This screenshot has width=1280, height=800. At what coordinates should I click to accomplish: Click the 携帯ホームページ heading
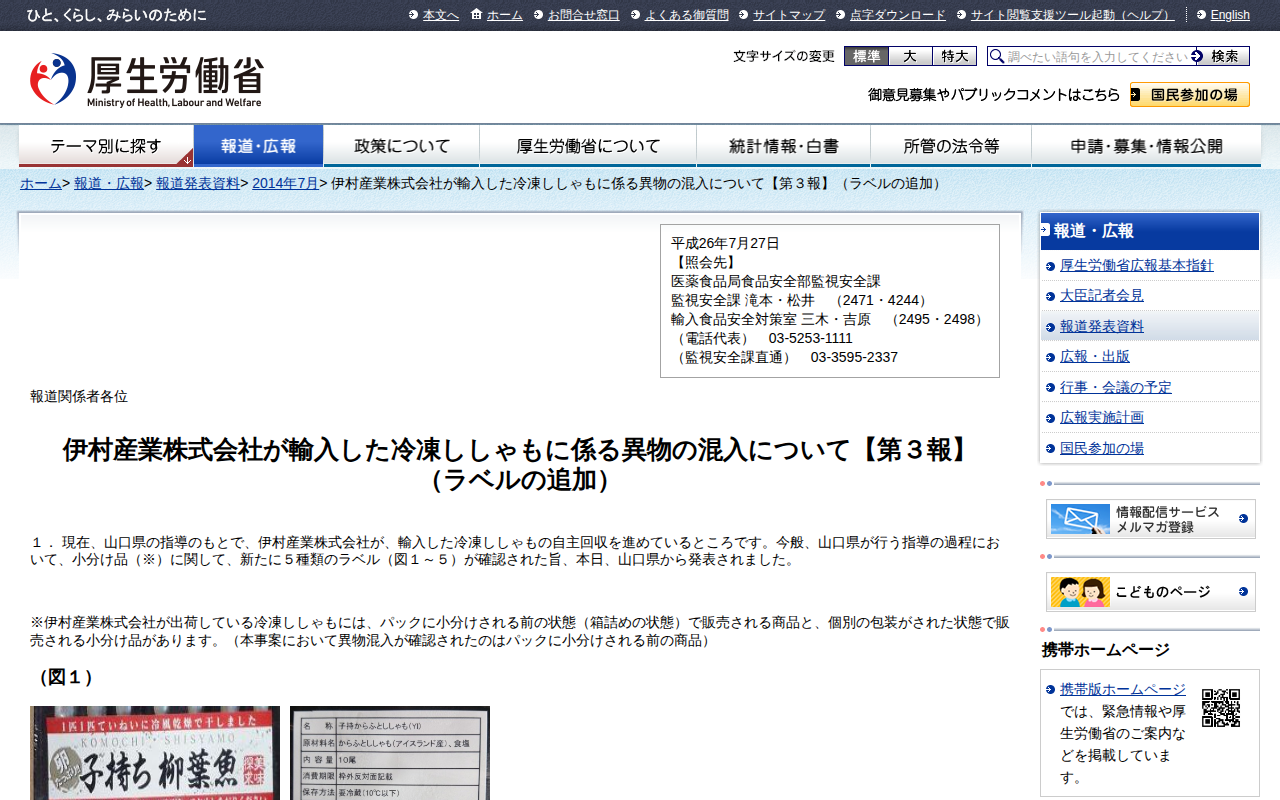(x=1106, y=650)
